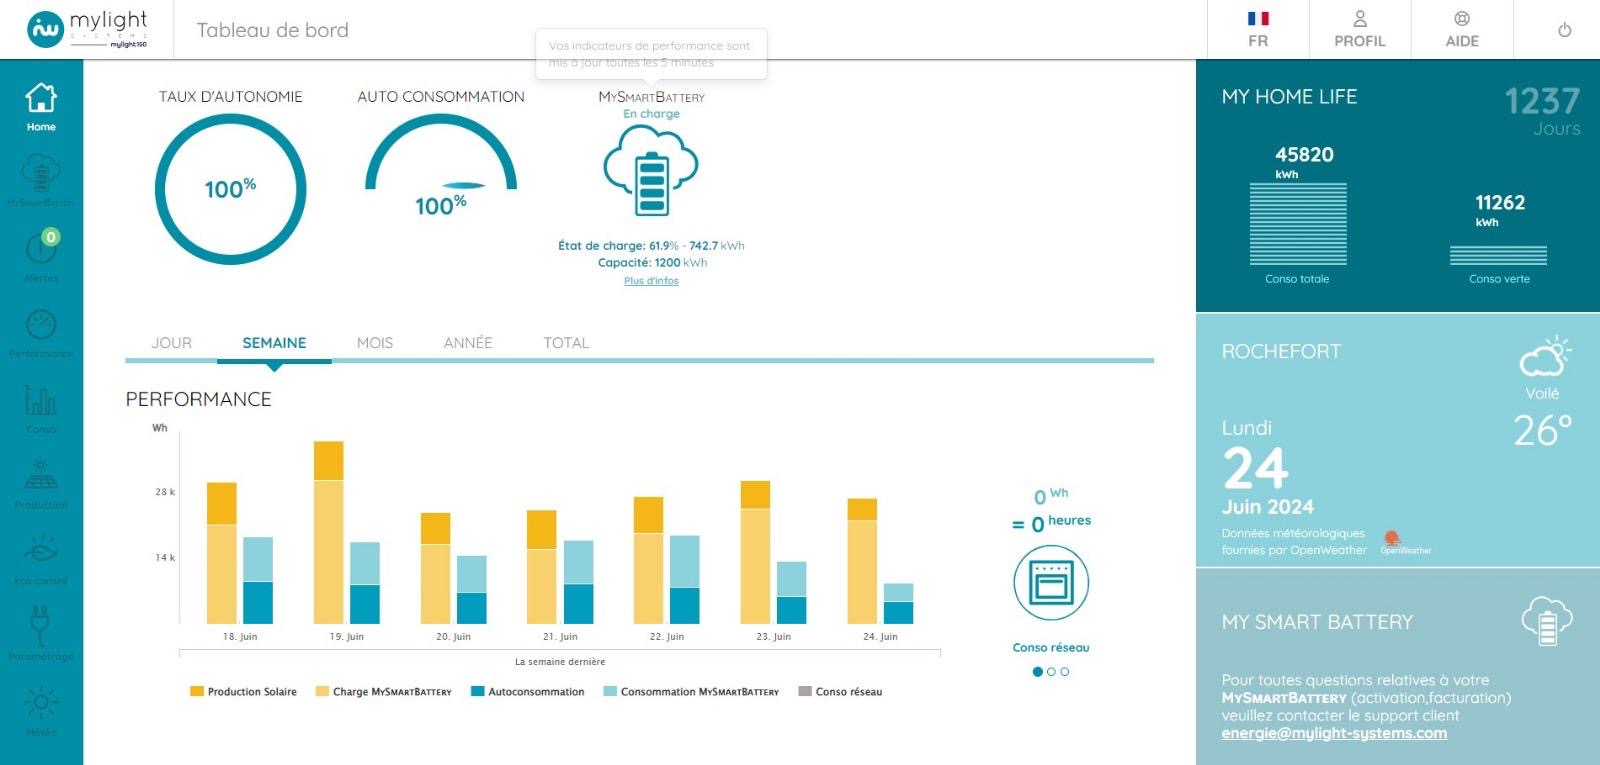Viewport: 1600px width, 765px height.
Task: Click the energie@mylight-systems.com email link
Action: (1334, 733)
